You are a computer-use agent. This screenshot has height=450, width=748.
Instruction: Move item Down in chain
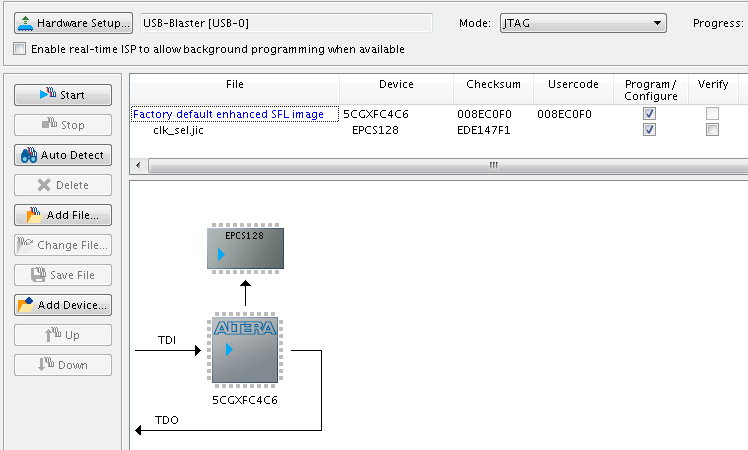tap(63, 365)
